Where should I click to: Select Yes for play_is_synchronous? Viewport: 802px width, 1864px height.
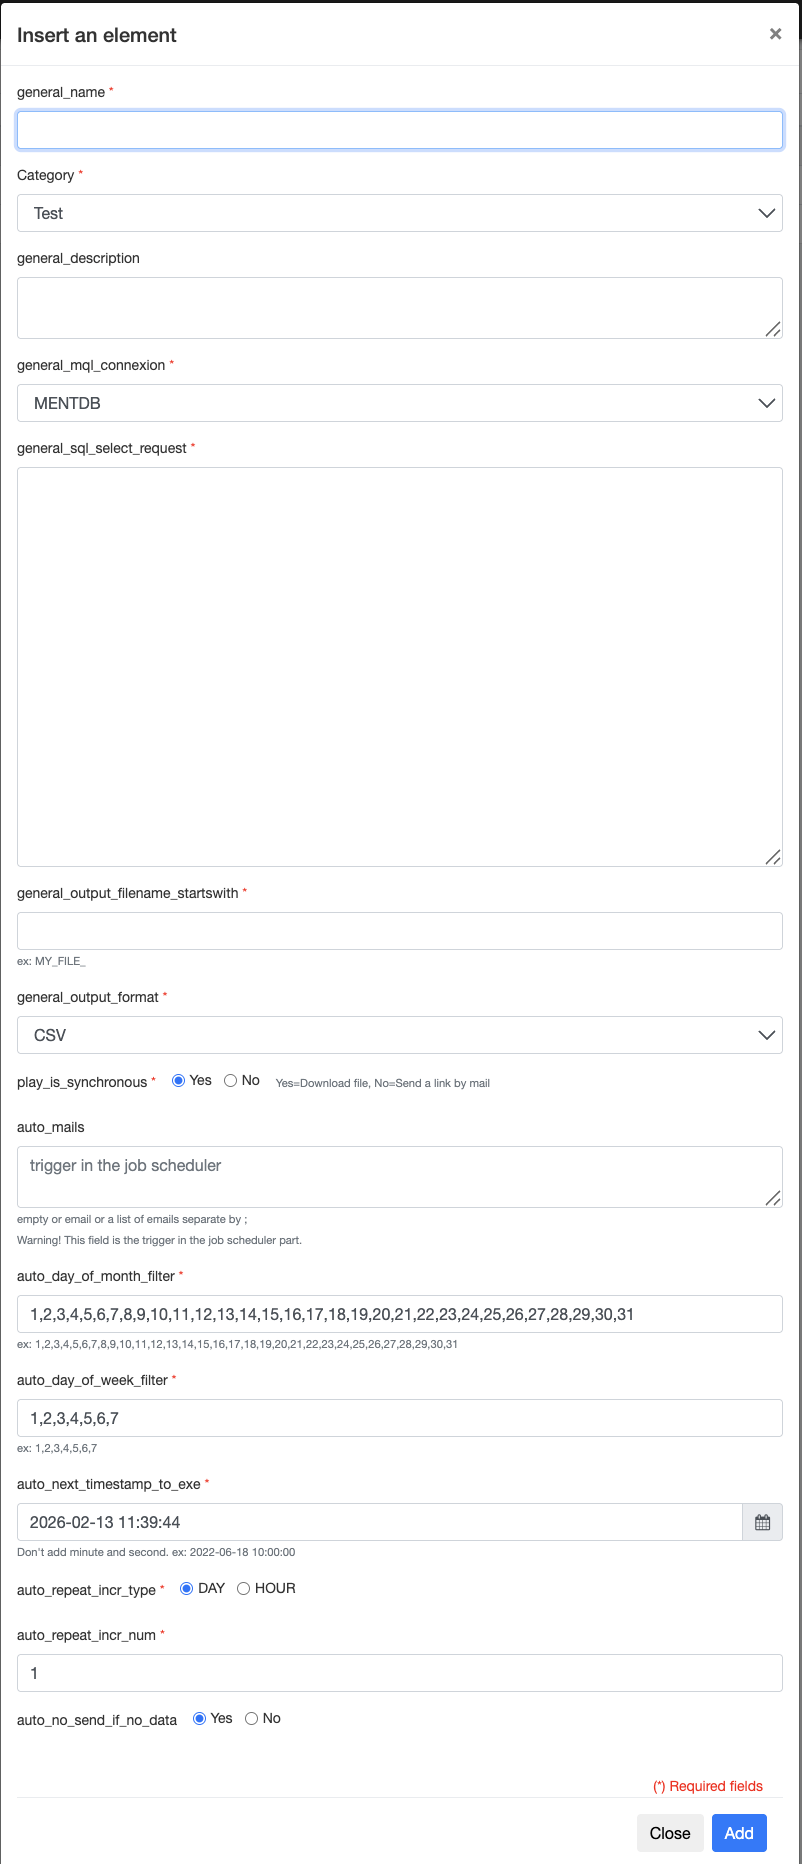pyautogui.click(x=179, y=1081)
